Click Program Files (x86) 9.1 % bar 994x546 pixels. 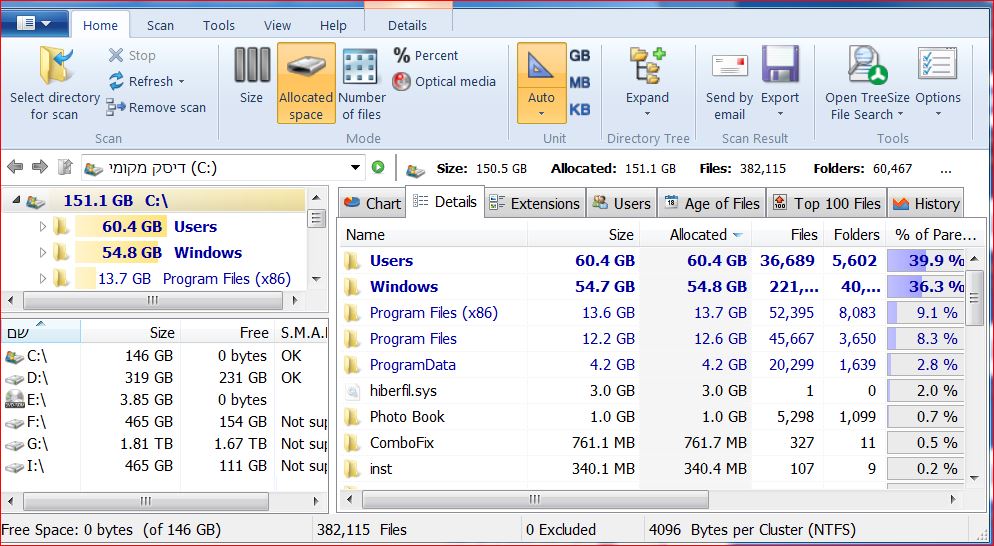926,313
